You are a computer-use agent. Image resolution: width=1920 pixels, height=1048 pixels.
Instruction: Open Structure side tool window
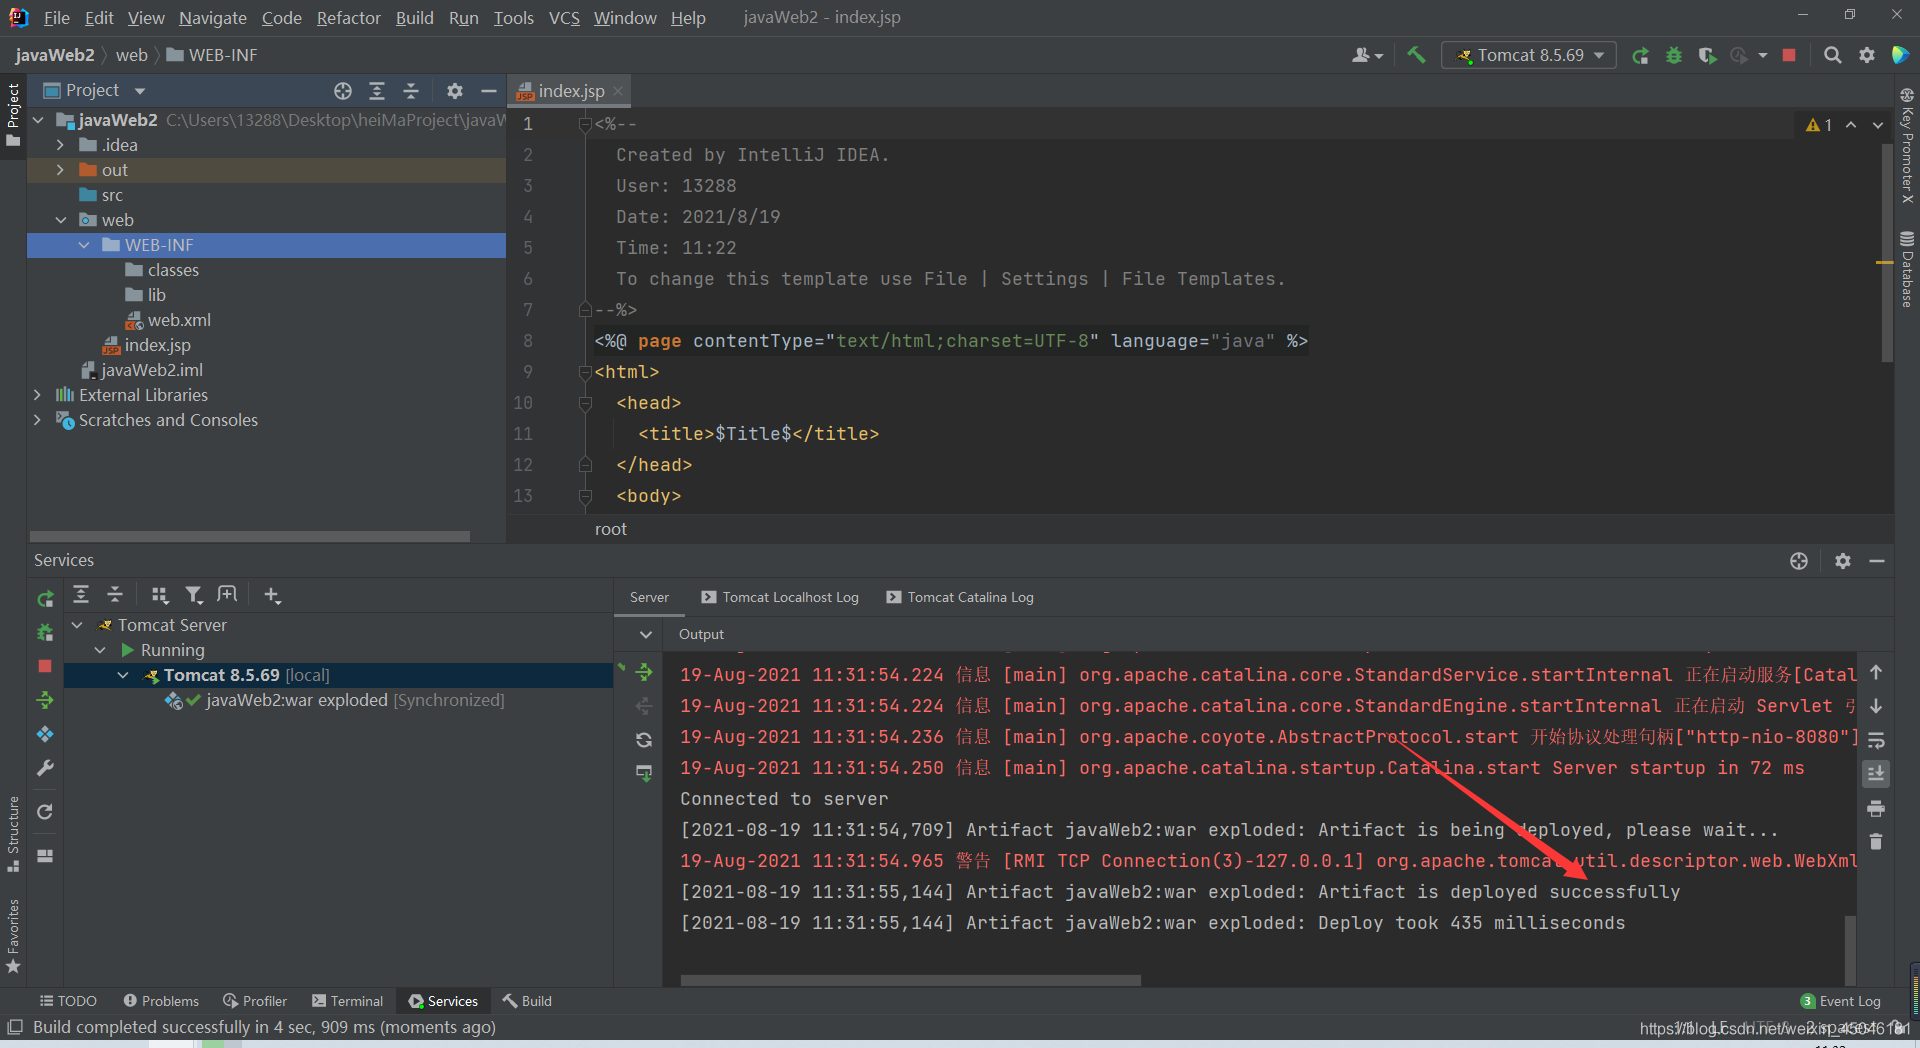pos(13,833)
